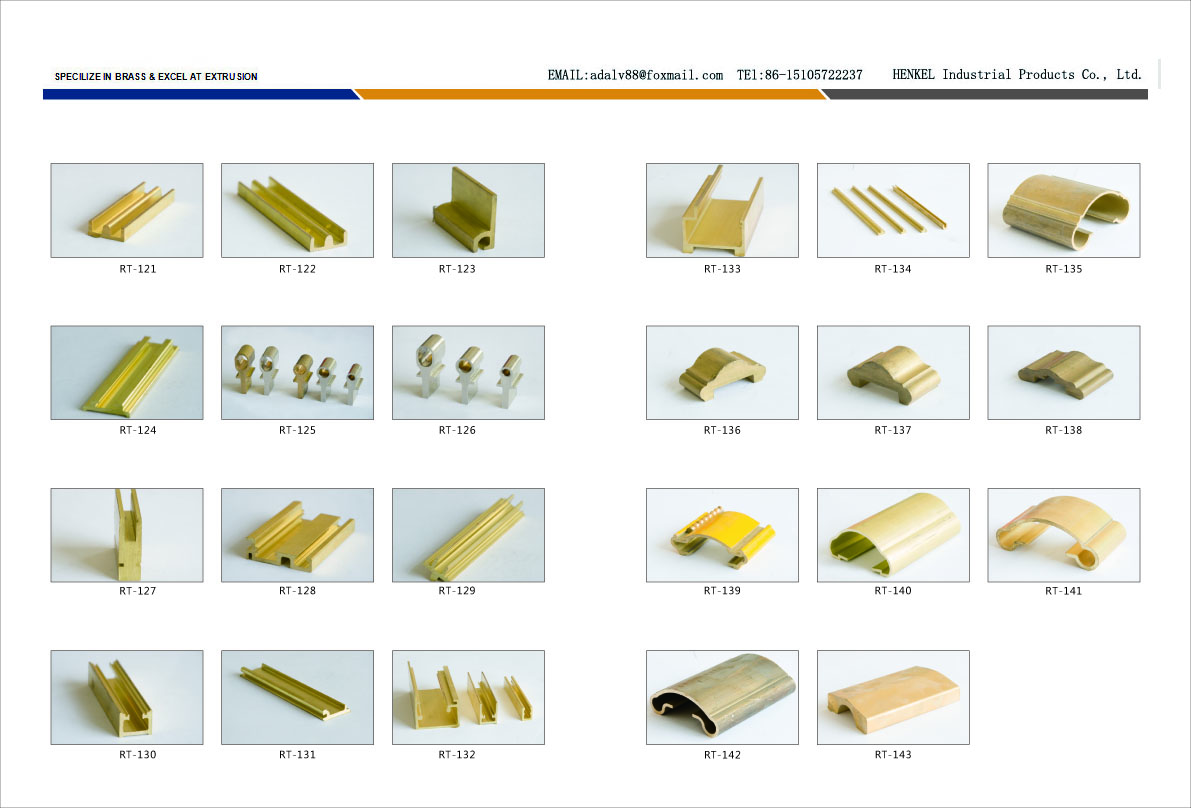Open the RT-136 moulded handrail photo

tap(722, 373)
